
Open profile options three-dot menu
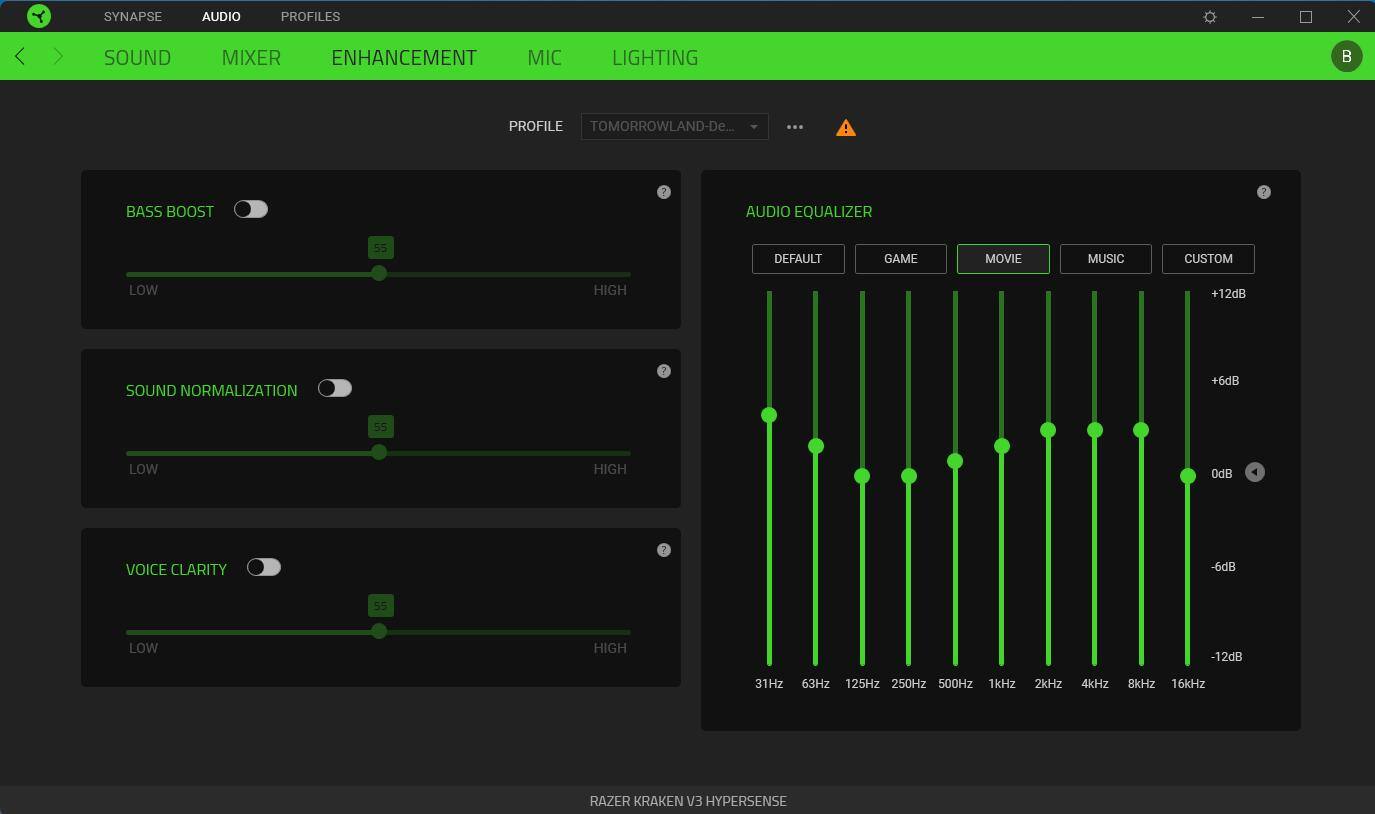point(795,127)
